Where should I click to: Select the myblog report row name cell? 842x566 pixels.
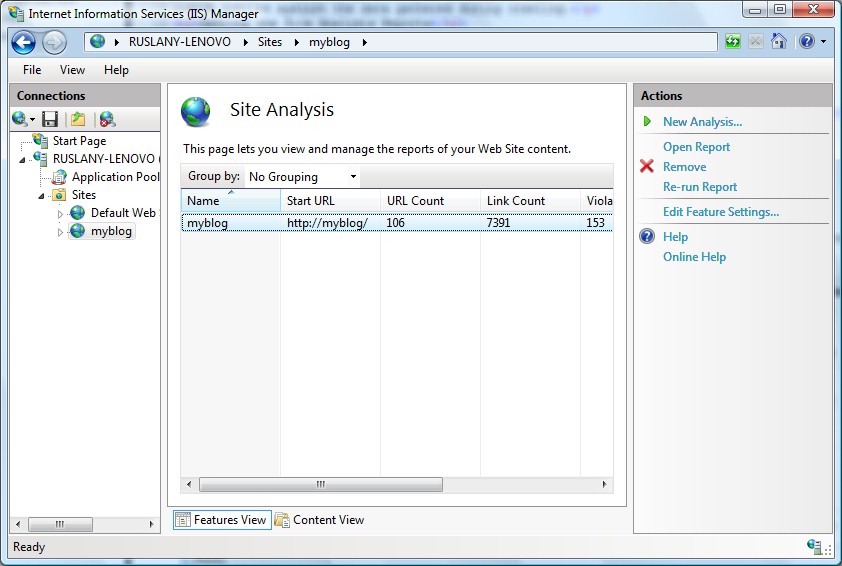(207, 223)
